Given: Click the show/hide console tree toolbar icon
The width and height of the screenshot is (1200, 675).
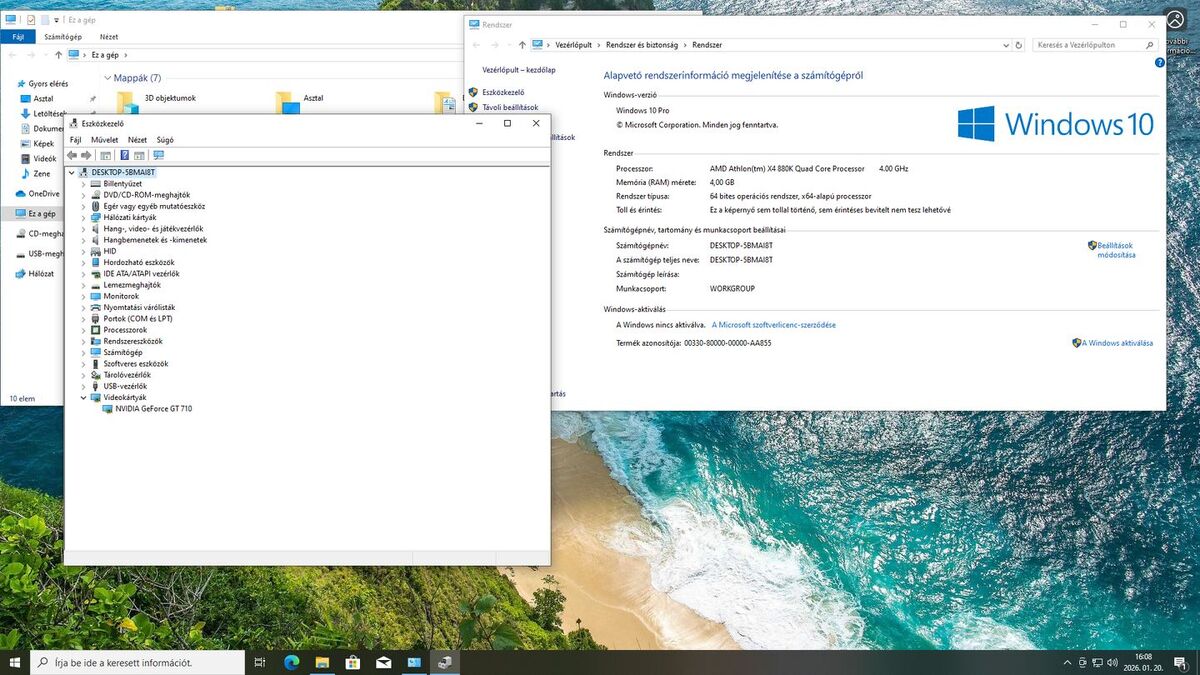Looking at the screenshot, I should pyautogui.click(x=106, y=155).
